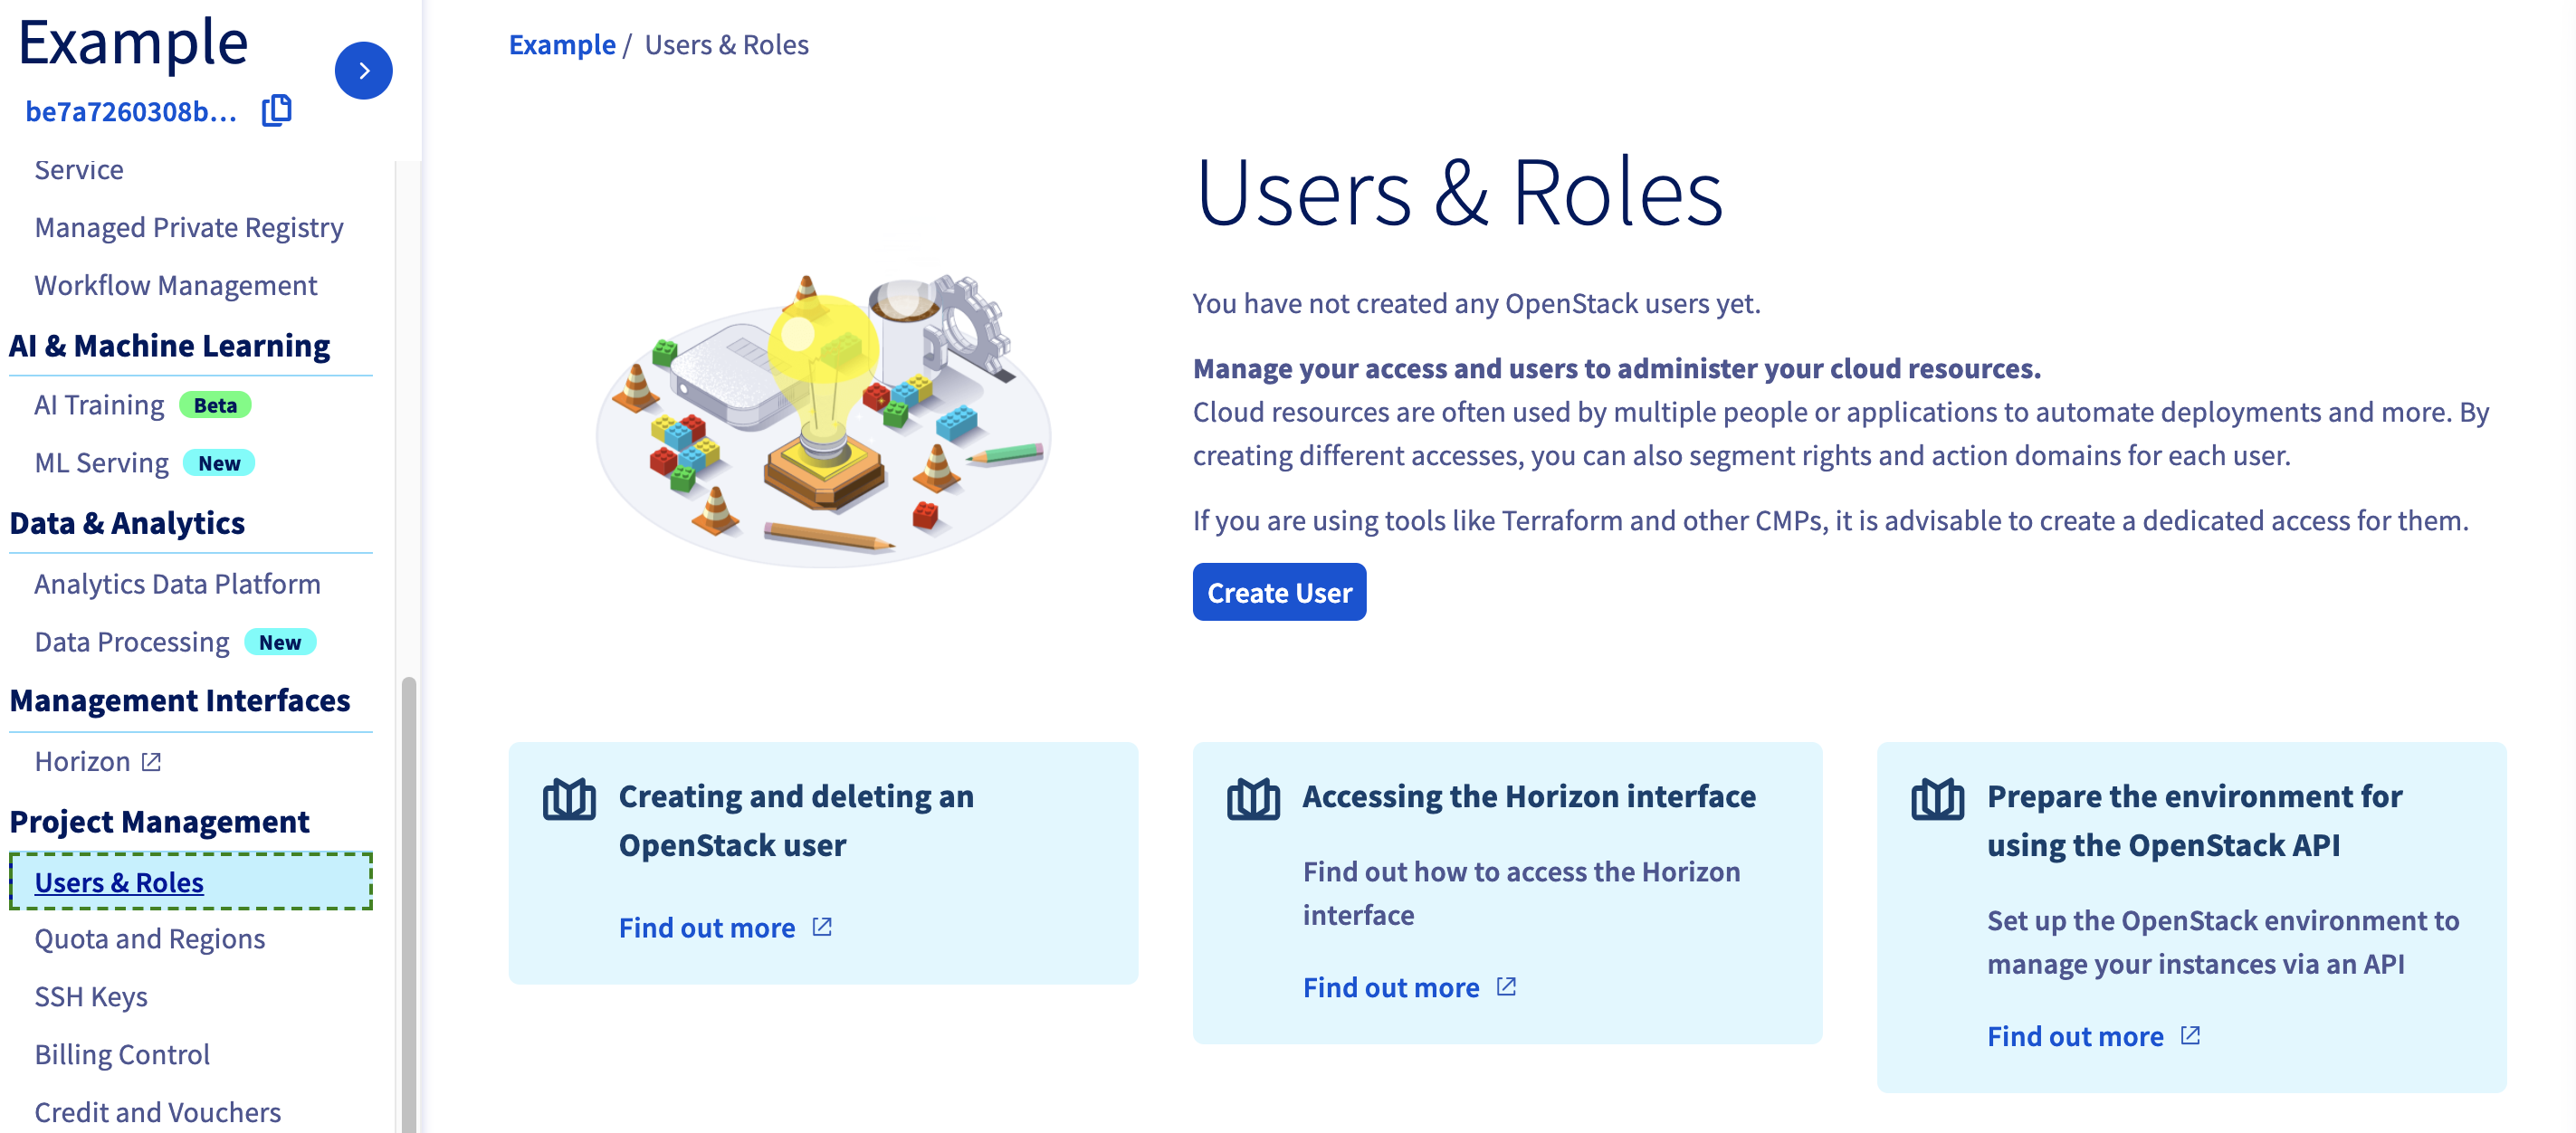Image resolution: width=2576 pixels, height=1133 pixels.
Task: Open SSH Keys page
Action: (91, 997)
